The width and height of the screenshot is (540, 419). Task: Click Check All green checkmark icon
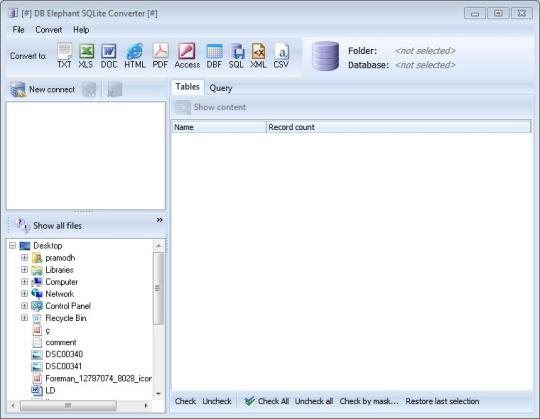[x=249, y=401]
